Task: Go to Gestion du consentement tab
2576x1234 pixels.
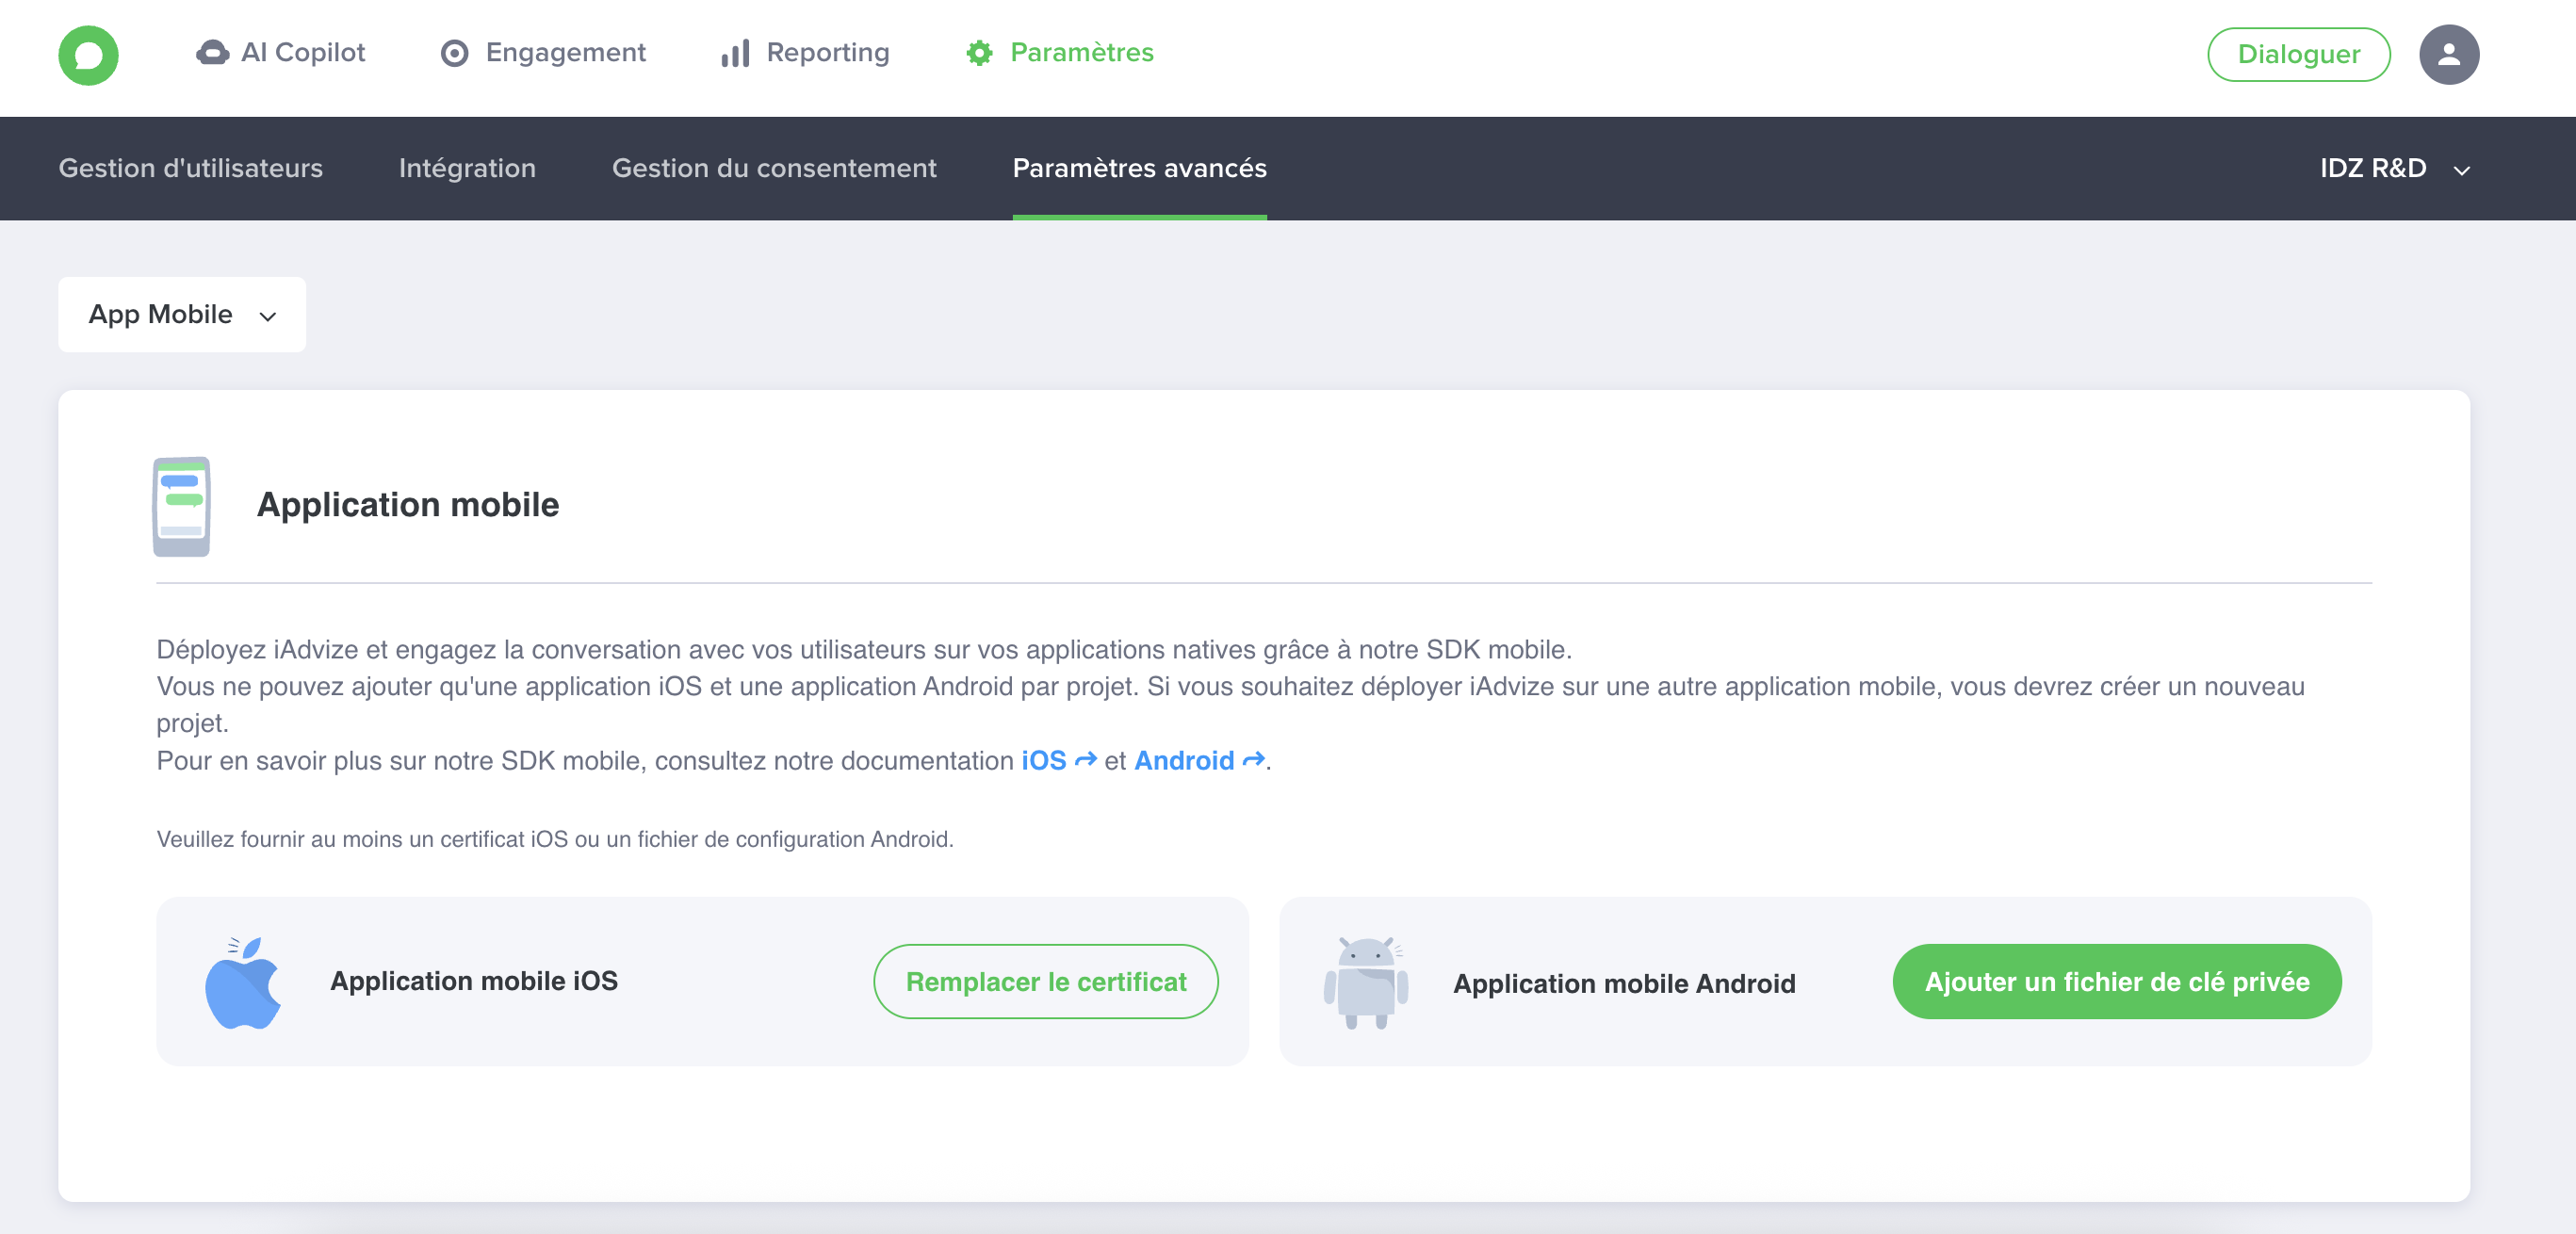Action: click(x=774, y=168)
